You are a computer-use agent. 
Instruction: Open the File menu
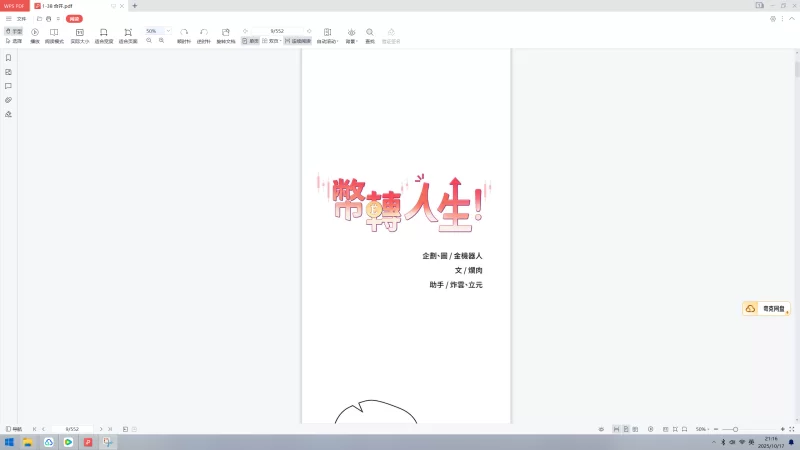(21, 18)
